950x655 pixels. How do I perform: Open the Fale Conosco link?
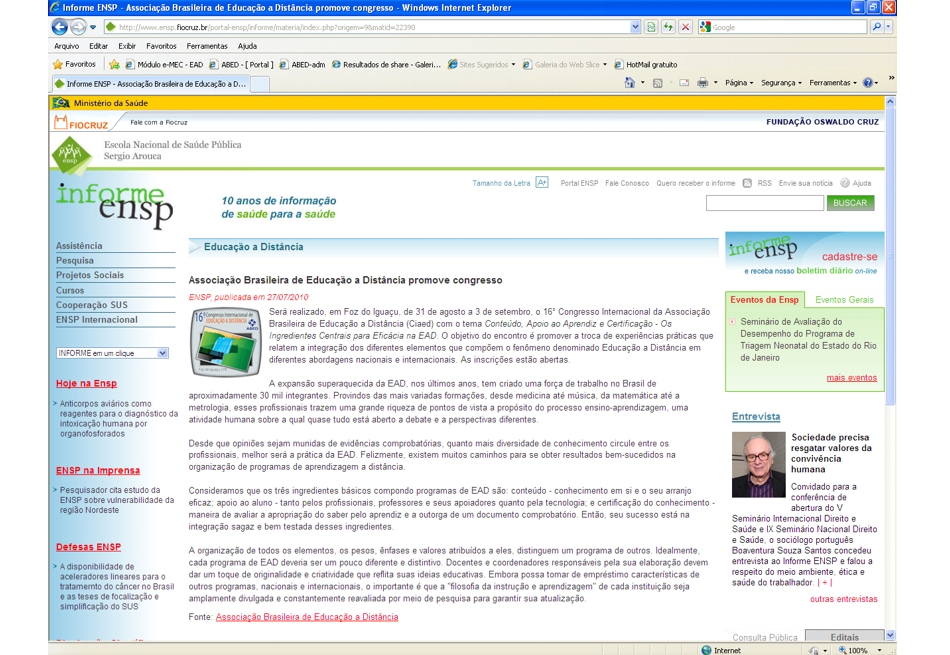pos(626,183)
